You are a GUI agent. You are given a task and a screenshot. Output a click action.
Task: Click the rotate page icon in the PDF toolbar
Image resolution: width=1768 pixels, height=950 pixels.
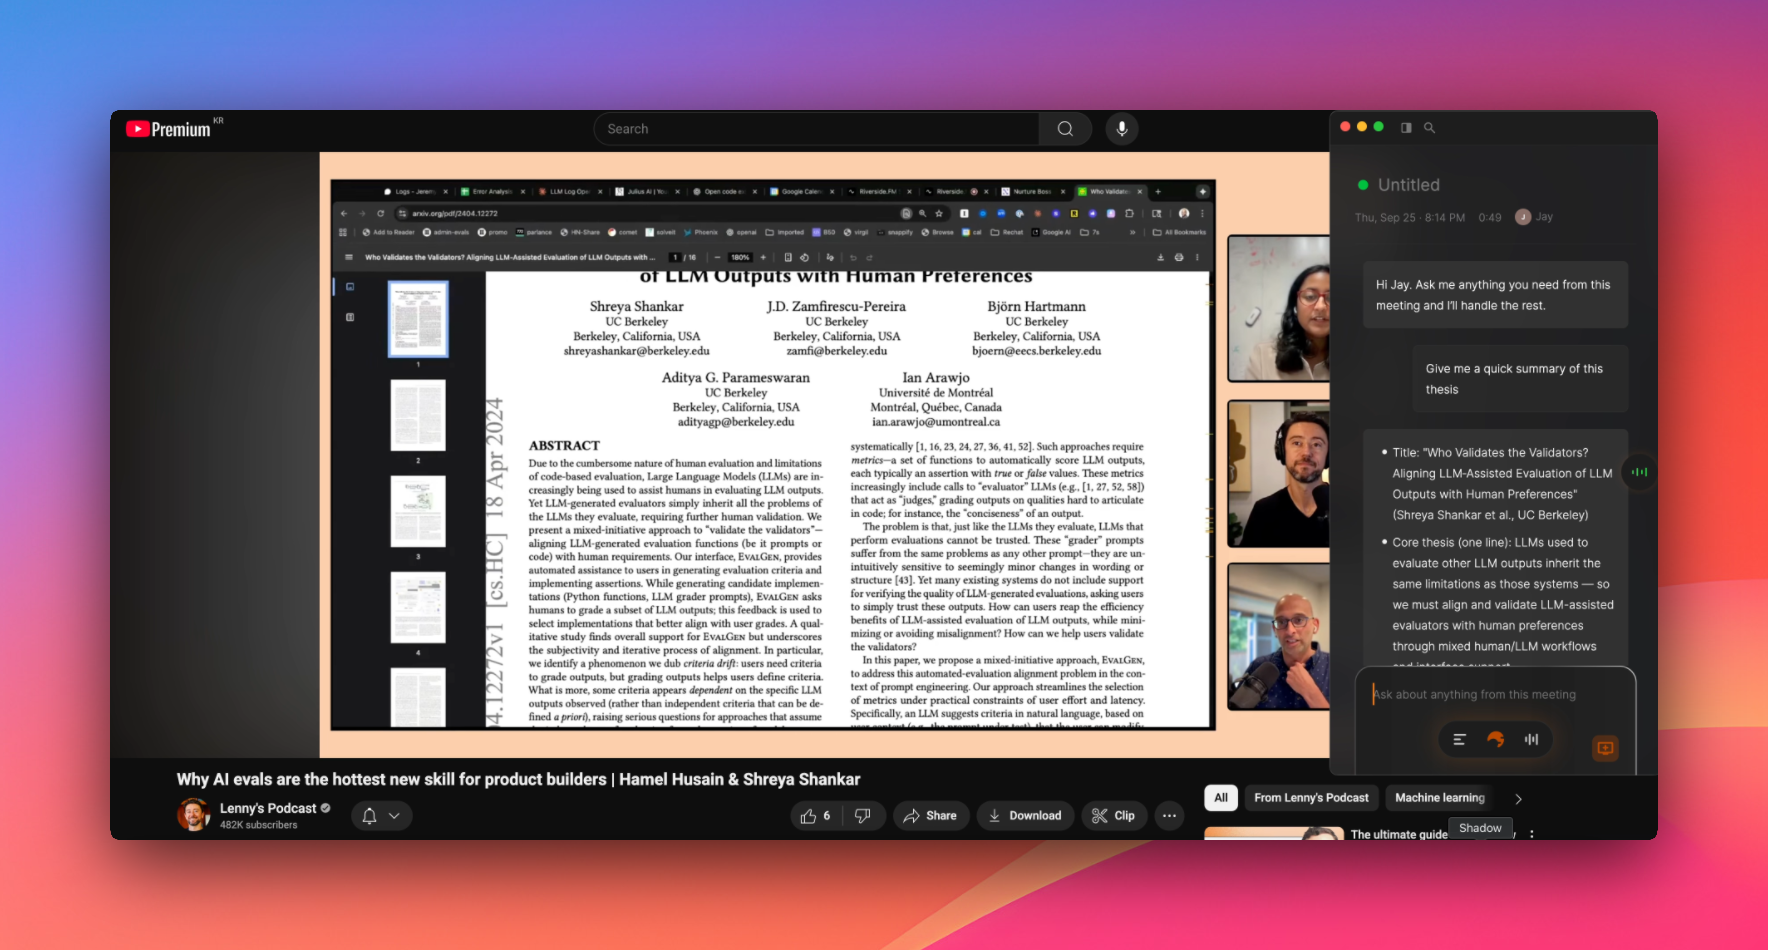(x=804, y=257)
